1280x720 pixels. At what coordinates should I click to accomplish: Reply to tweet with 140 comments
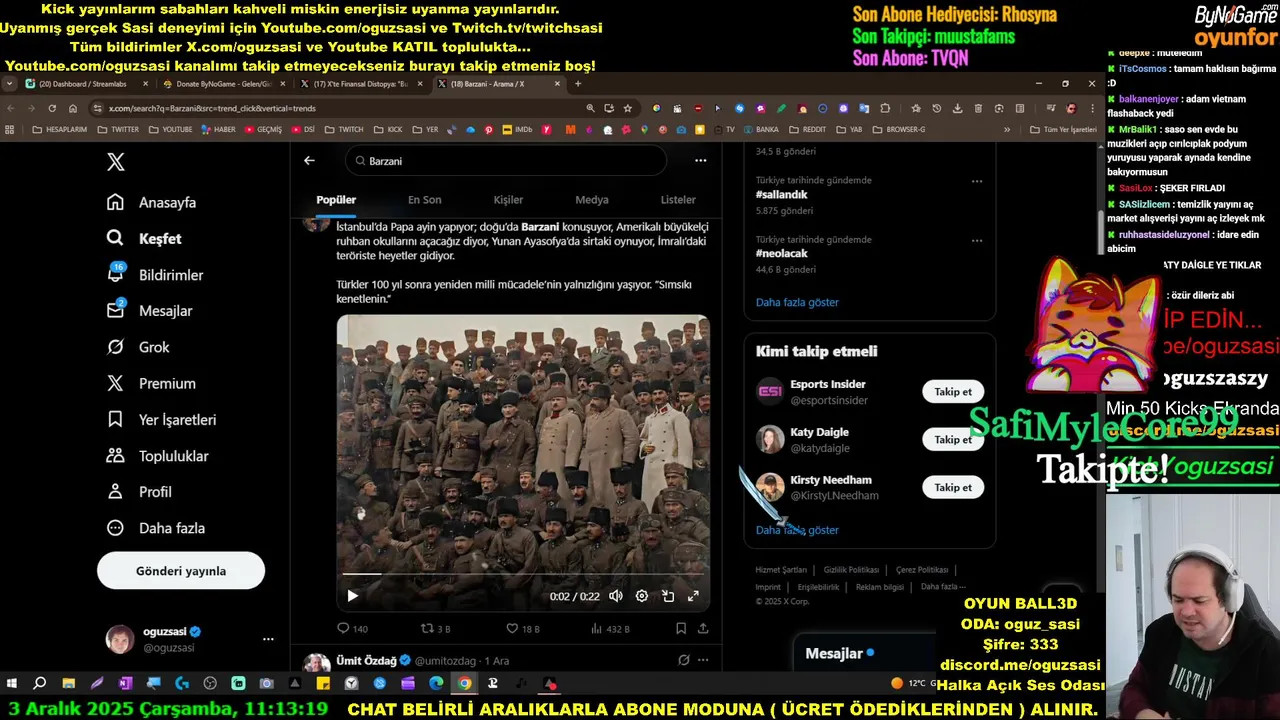[x=352, y=629]
